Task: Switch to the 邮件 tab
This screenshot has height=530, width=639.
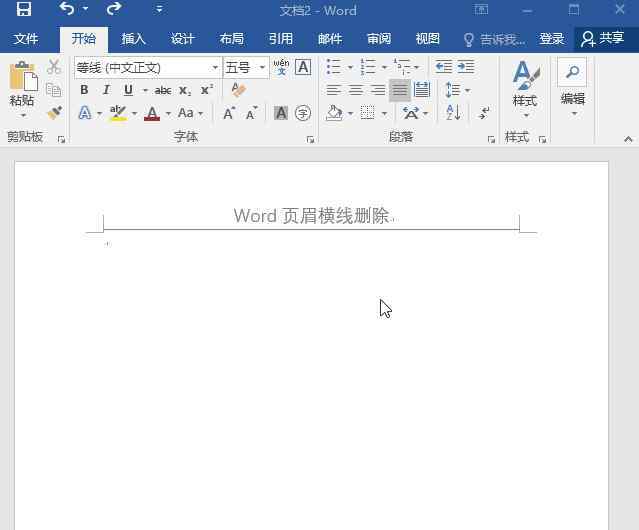Action: click(330, 39)
